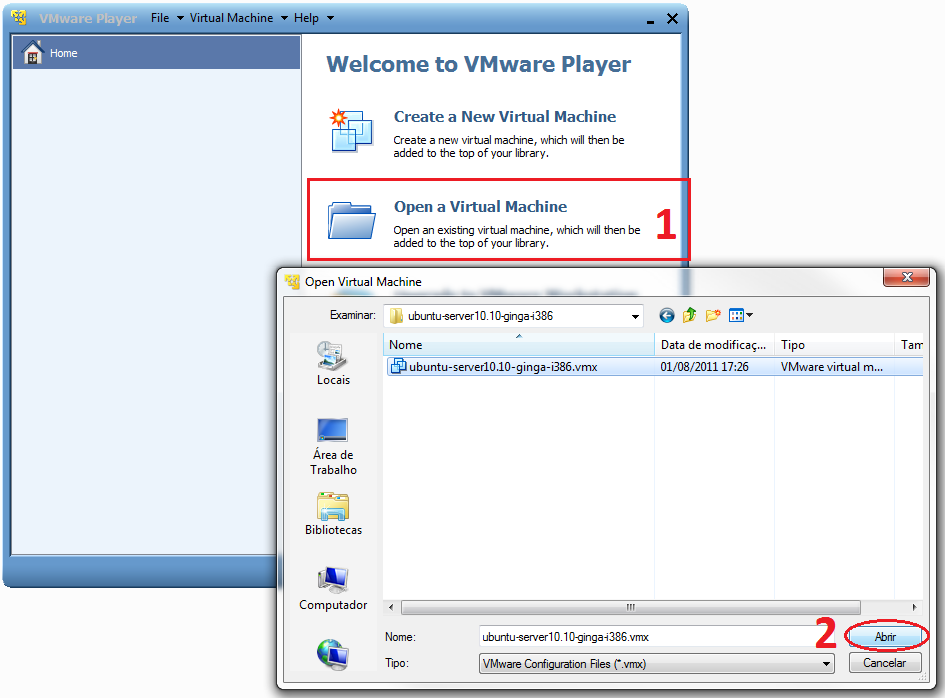The width and height of the screenshot is (945, 698).
Task: Select Bibliotecas in the places bar
Action: click(x=333, y=514)
